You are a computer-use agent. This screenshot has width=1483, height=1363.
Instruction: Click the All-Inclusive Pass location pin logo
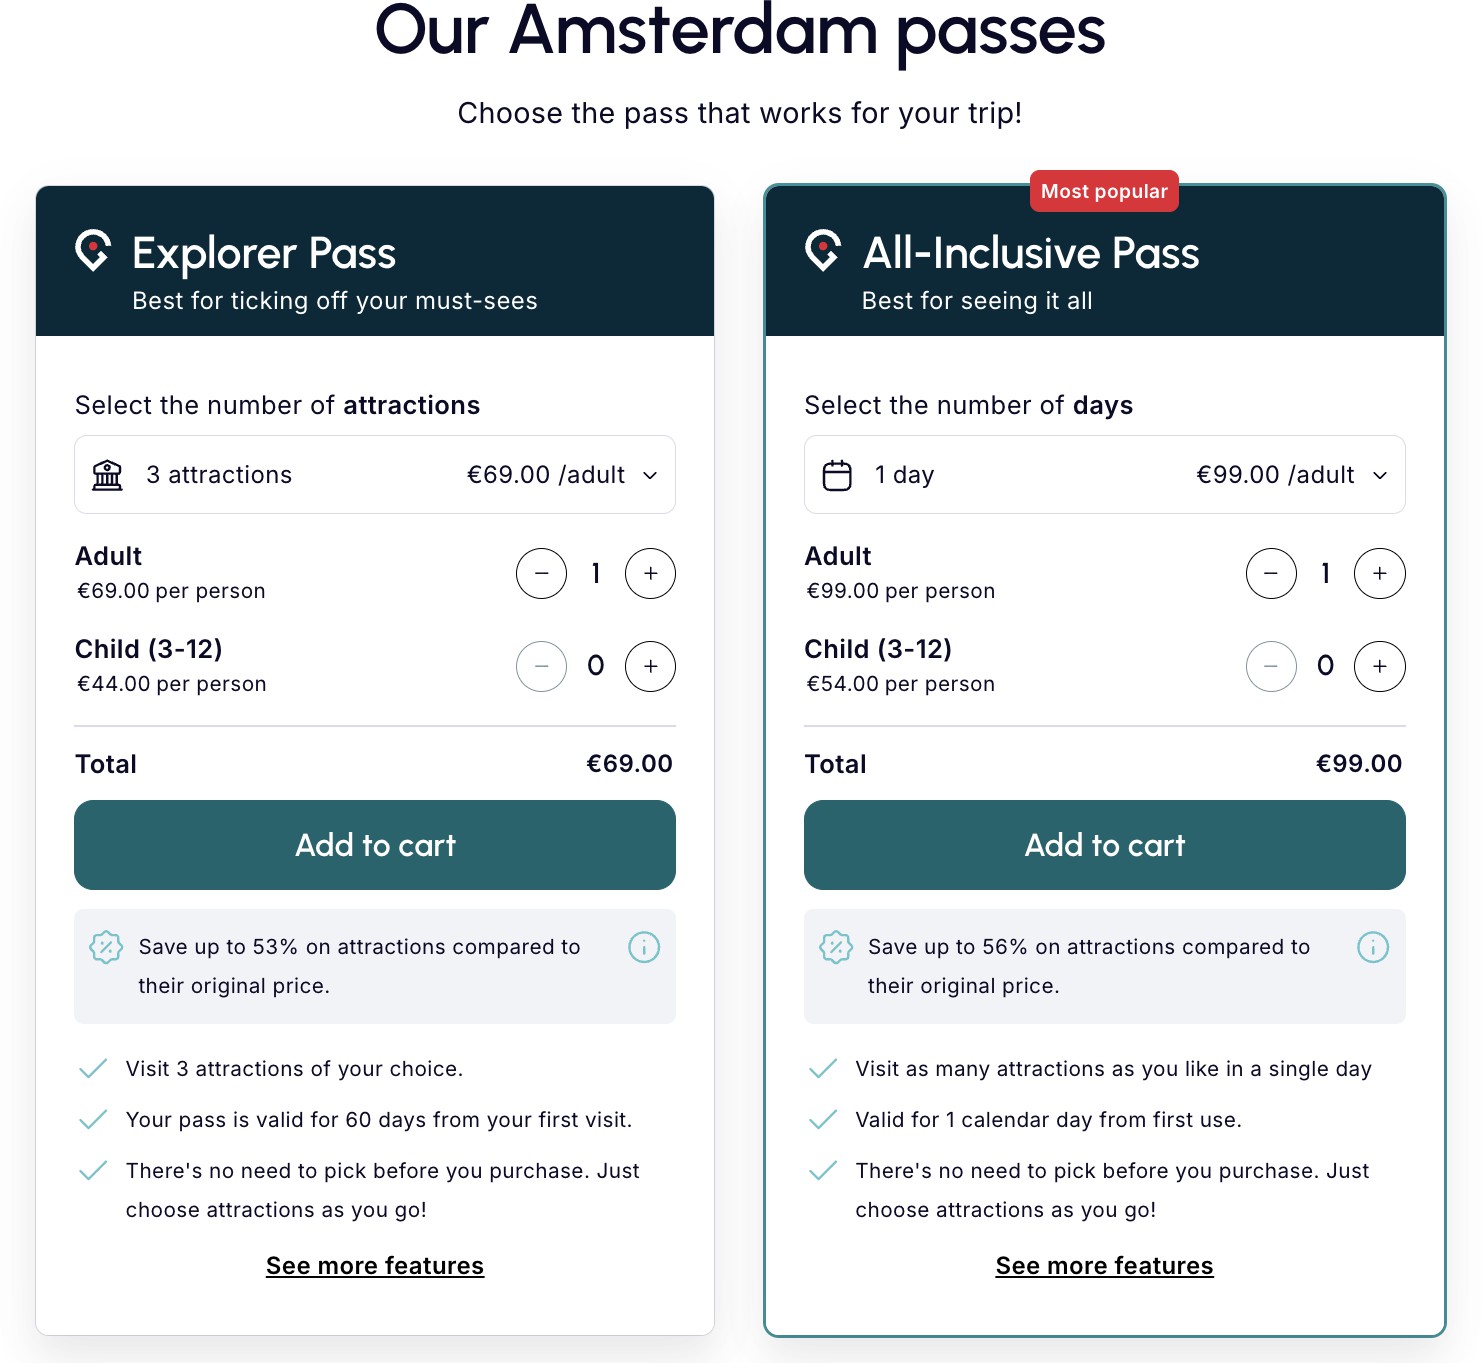tap(822, 253)
